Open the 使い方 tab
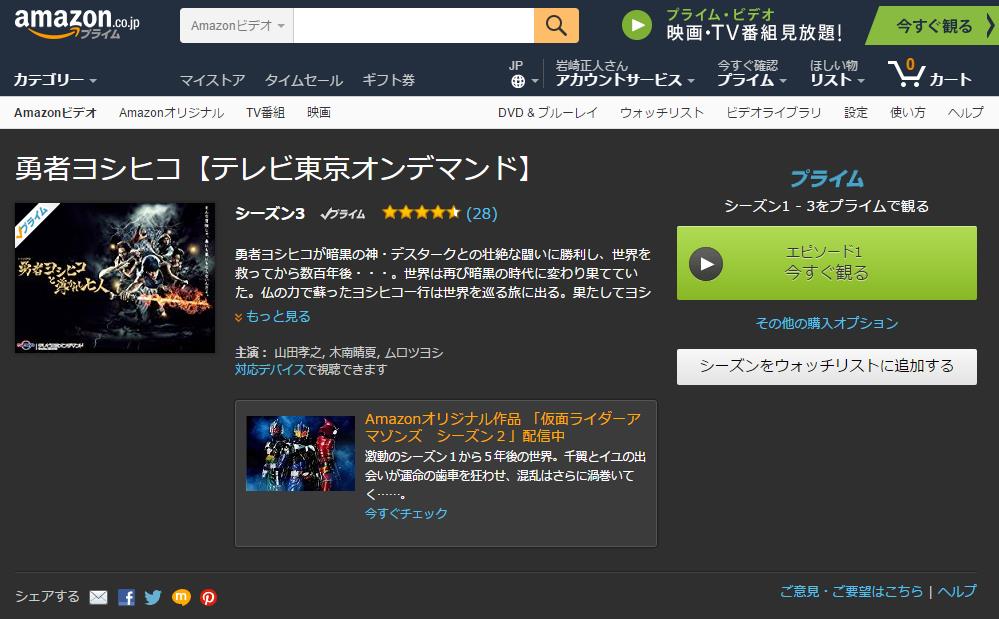Screen dimensions: 999x619 (908, 113)
